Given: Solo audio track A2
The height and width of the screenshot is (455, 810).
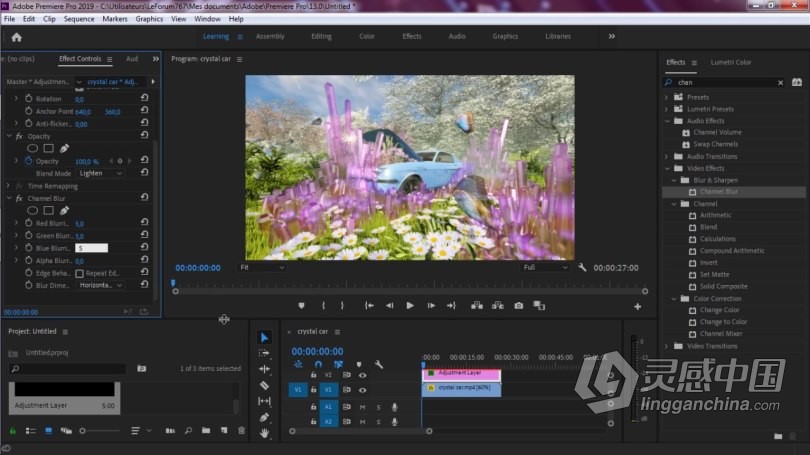Looking at the screenshot, I should (x=379, y=422).
